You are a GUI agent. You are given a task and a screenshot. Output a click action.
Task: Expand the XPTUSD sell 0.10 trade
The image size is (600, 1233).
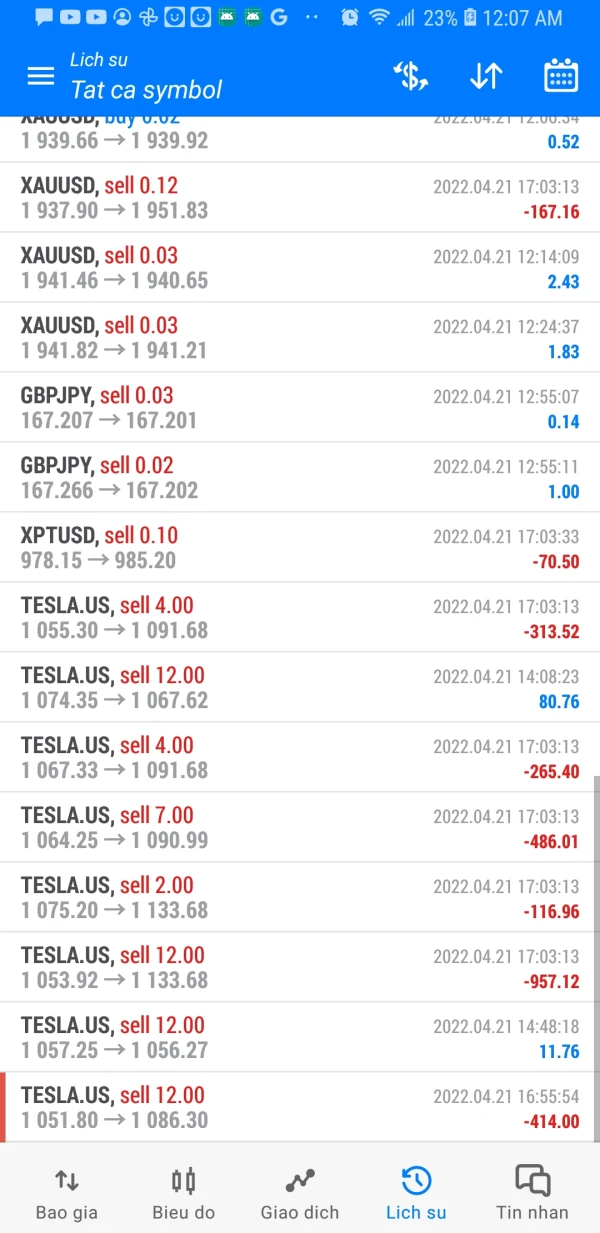click(300, 548)
